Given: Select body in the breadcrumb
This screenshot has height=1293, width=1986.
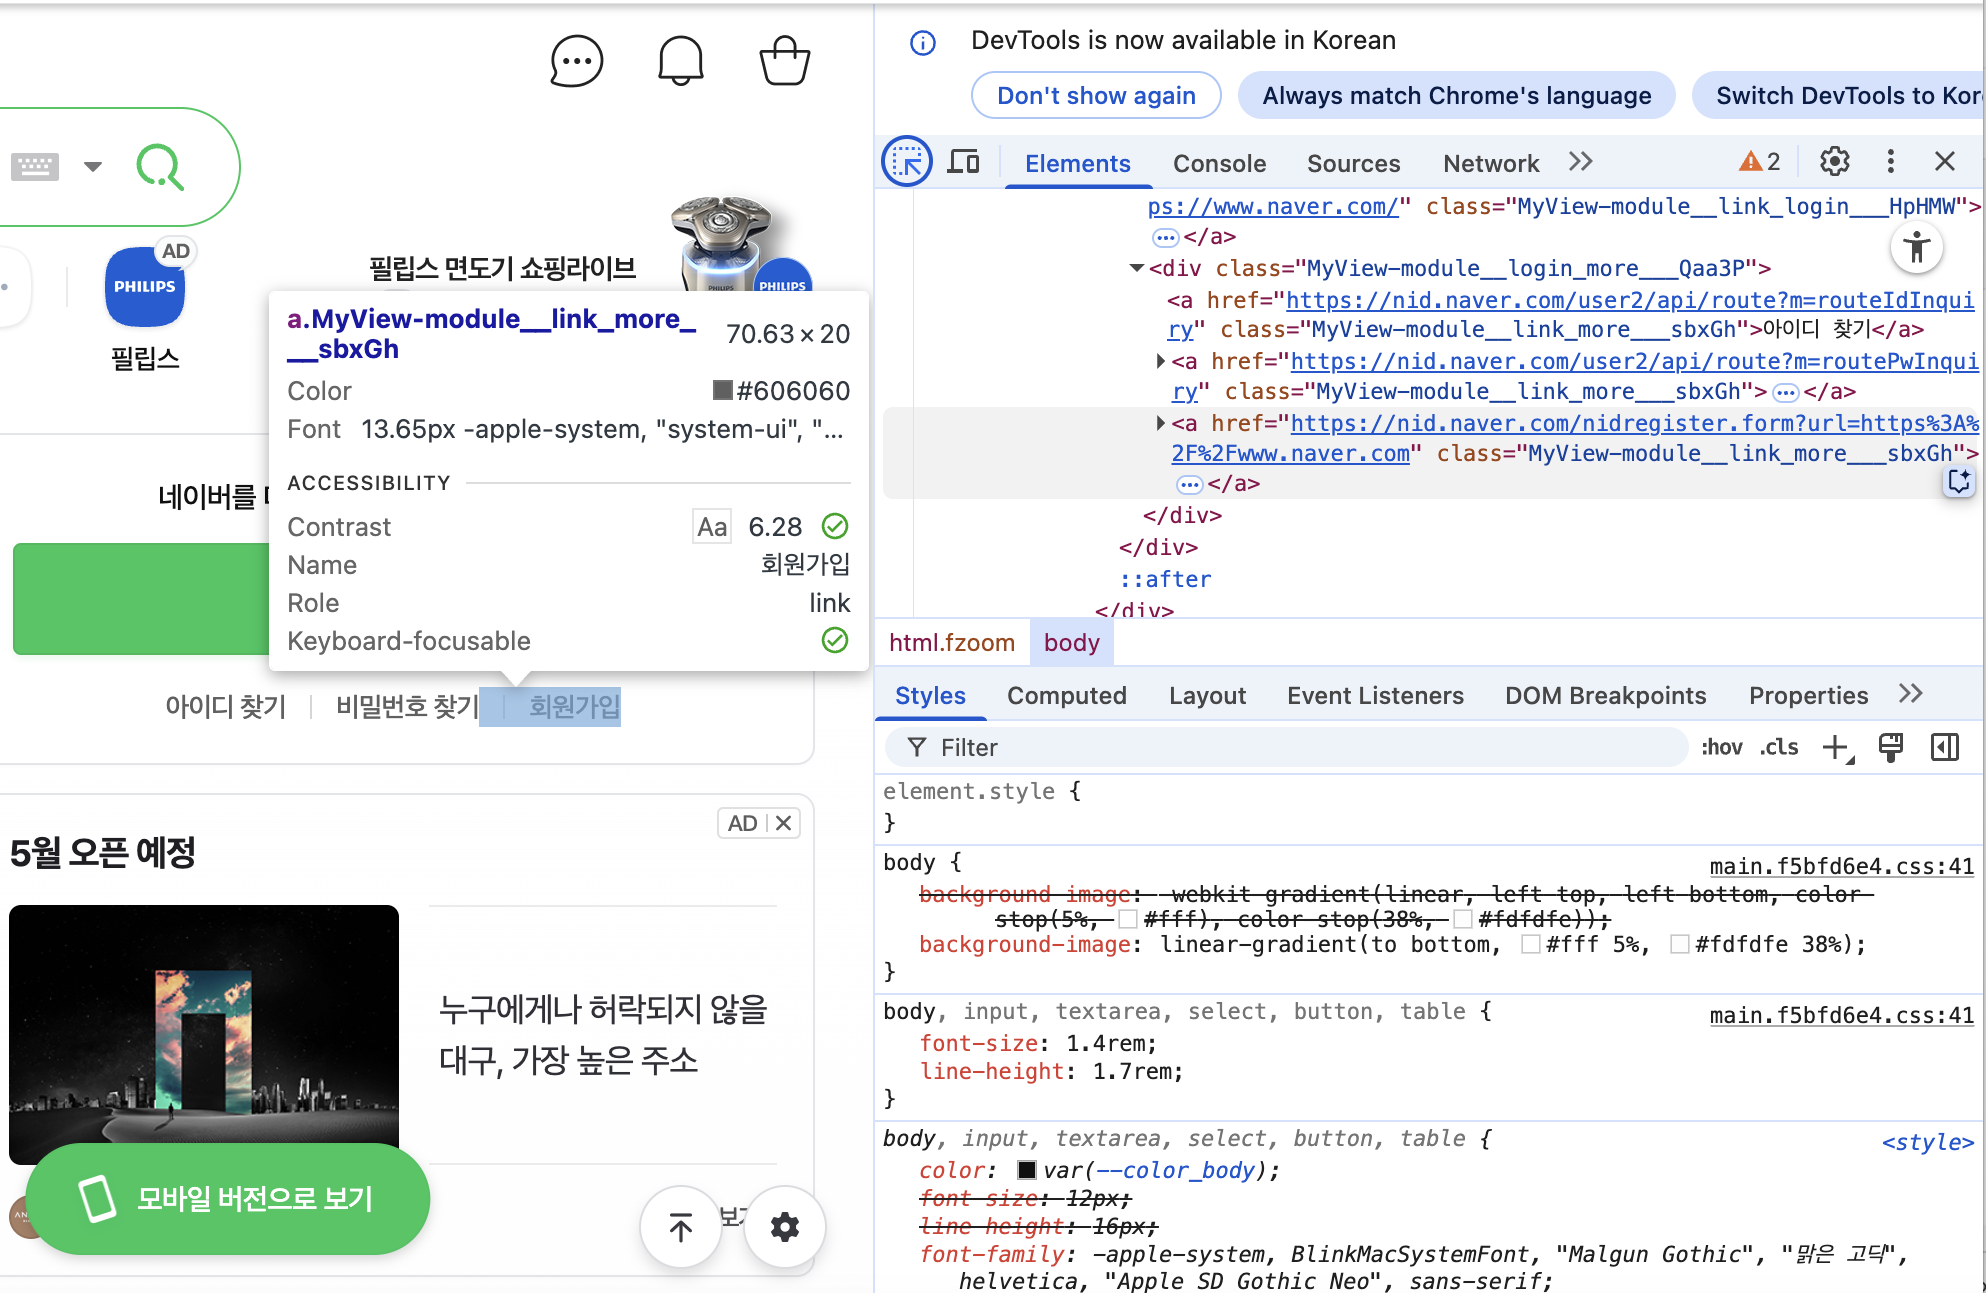Looking at the screenshot, I should [x=1071, y=643].
